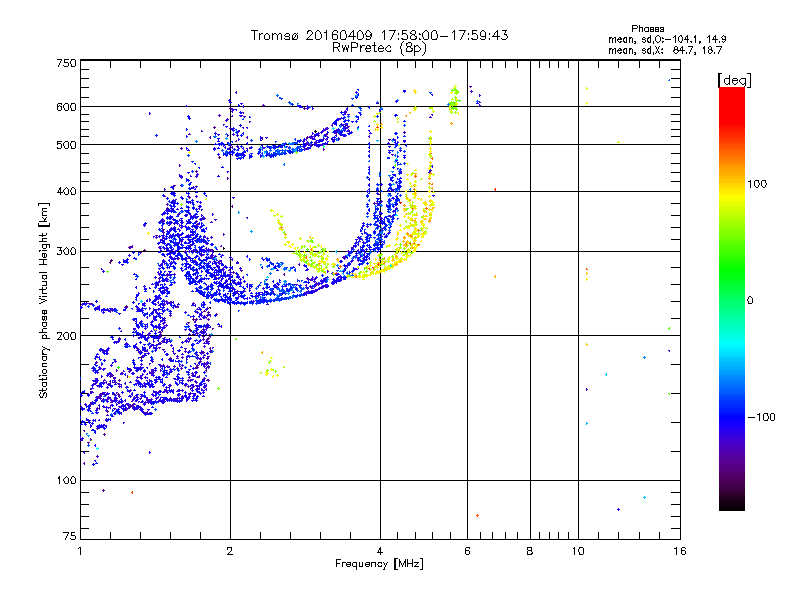Viewport: 800px width, 600px height.
Task: Click the 'mean, sd,O:-104.1, 14.9' line
Action: point(667,39)
